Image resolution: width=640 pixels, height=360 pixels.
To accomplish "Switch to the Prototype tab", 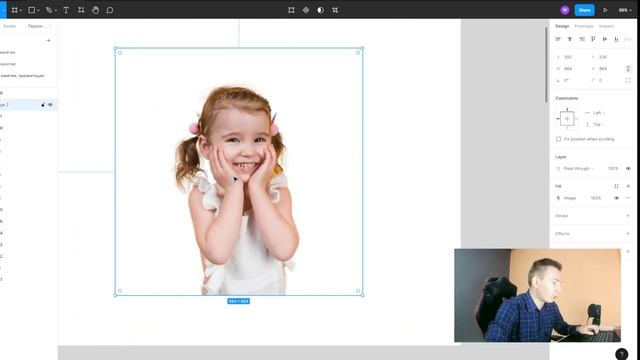I will [x=584, y=26].
